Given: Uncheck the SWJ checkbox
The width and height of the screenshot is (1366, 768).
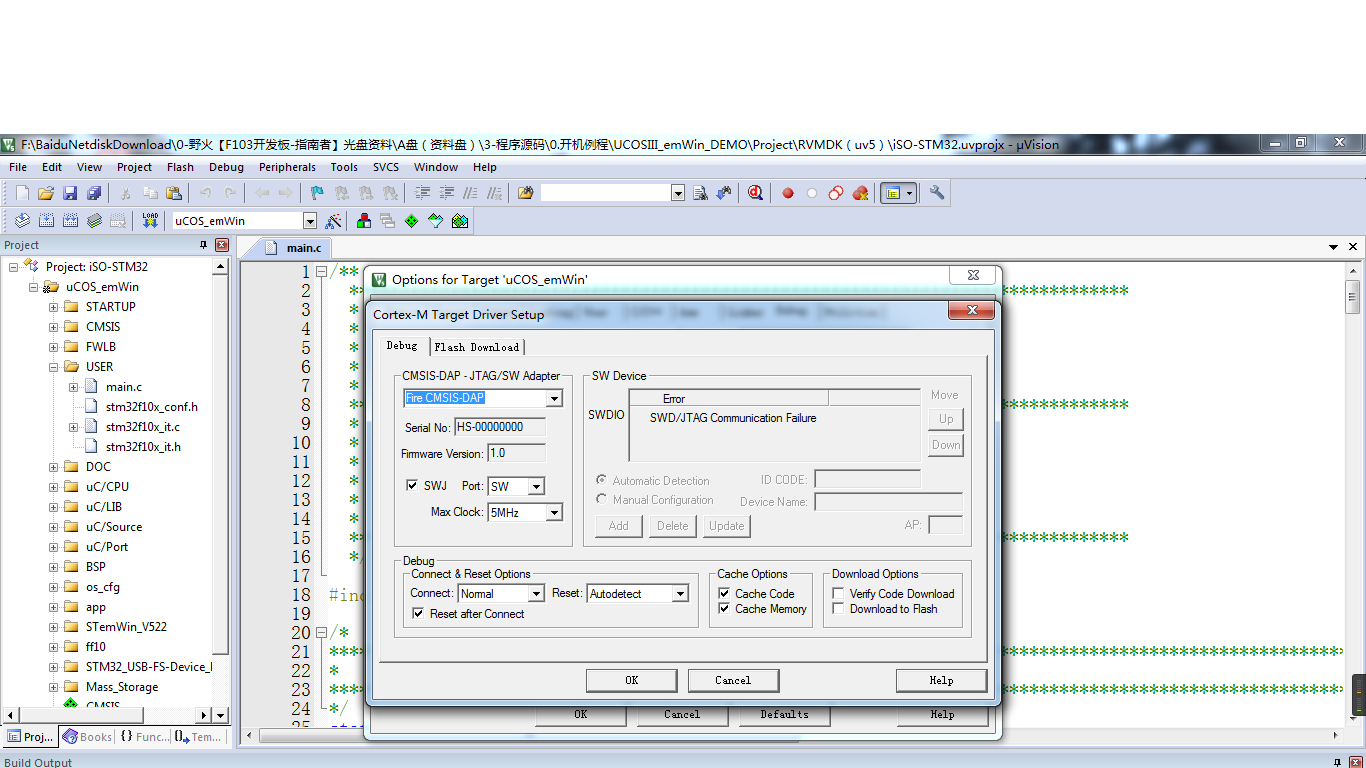Looking at the screenshot, I should point(412,486).
